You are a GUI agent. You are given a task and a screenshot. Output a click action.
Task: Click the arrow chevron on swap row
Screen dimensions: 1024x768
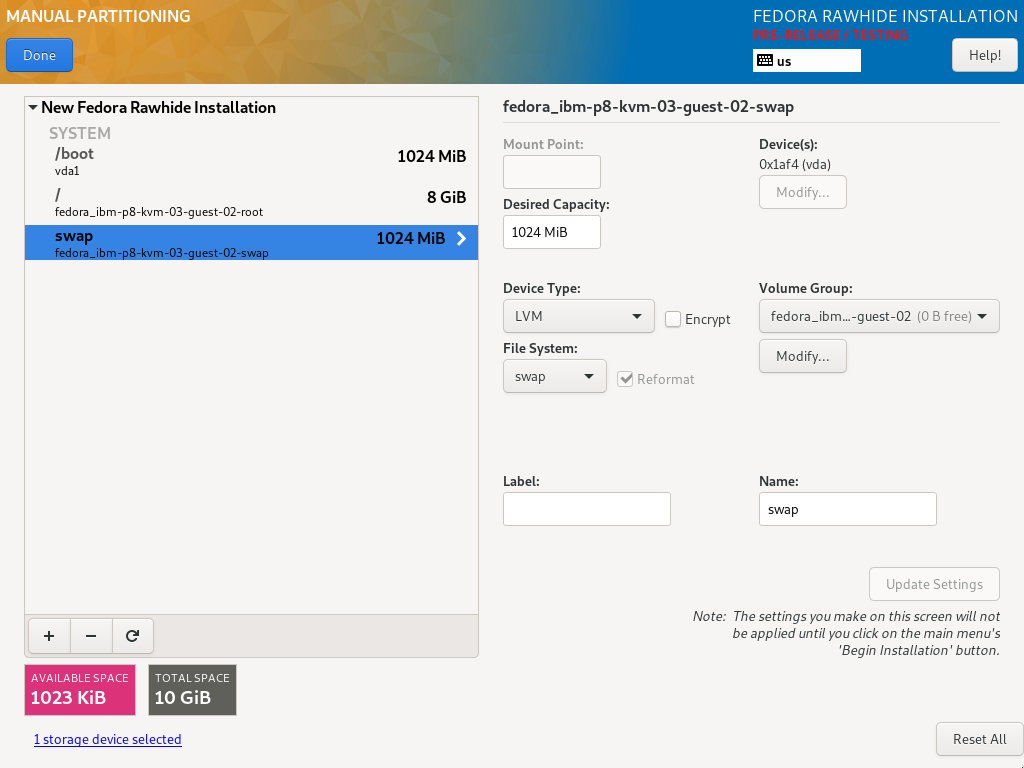pyautogui.click(x=461, y=238)
